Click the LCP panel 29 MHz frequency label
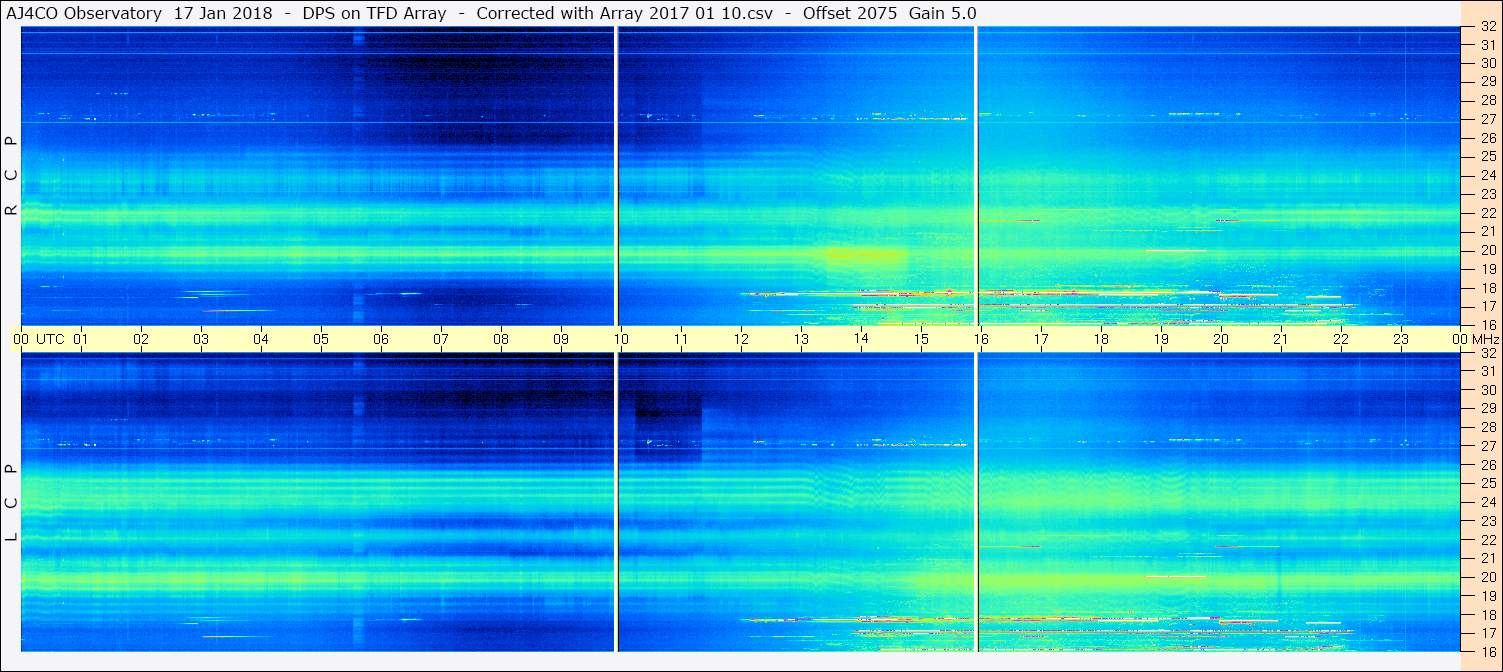 (1488, 408)
